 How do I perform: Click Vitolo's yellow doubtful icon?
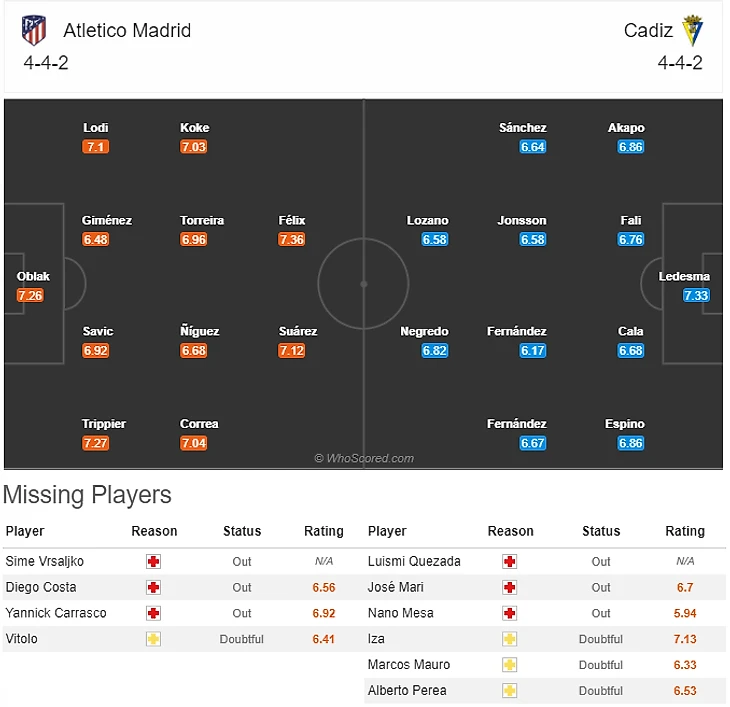(x=153, y=639)
